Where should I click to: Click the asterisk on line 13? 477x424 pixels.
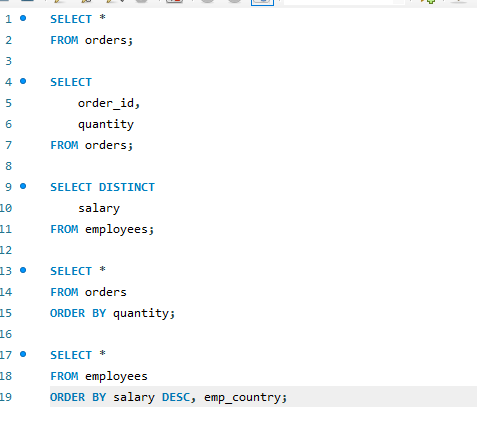(102, 270)
